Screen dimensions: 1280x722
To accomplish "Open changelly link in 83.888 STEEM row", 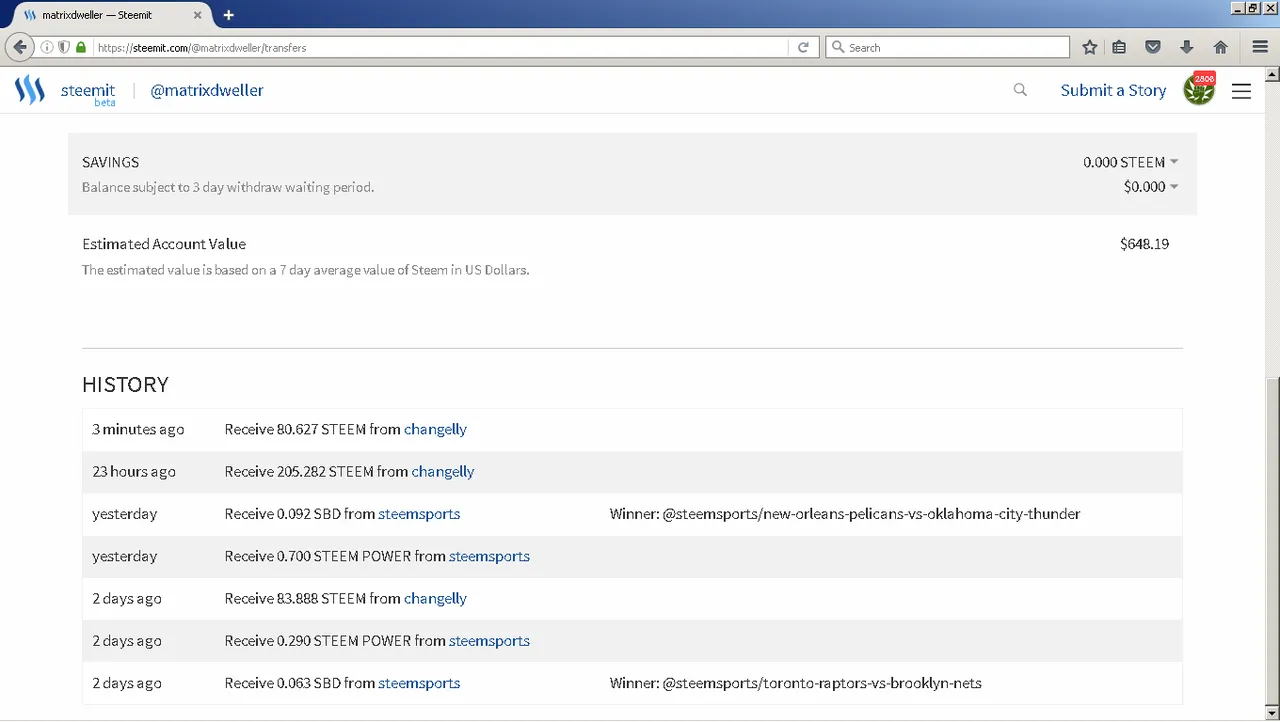I will point(435,598).
